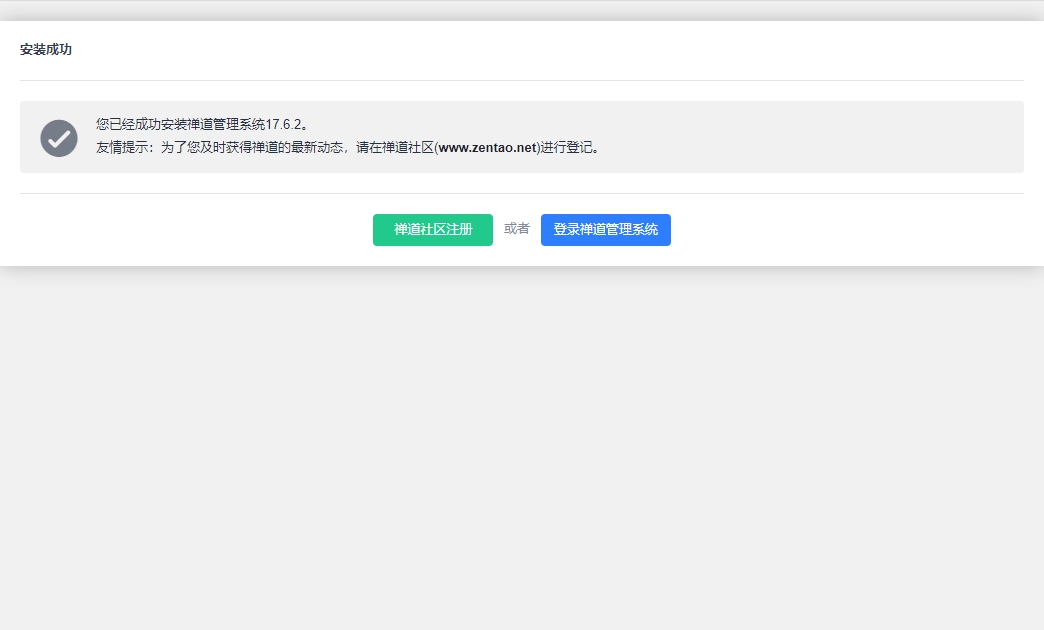Click the version number 17.6.2
Image resolution: width=1044 pixels, height=630 pixels.
[x=284, y=125]
